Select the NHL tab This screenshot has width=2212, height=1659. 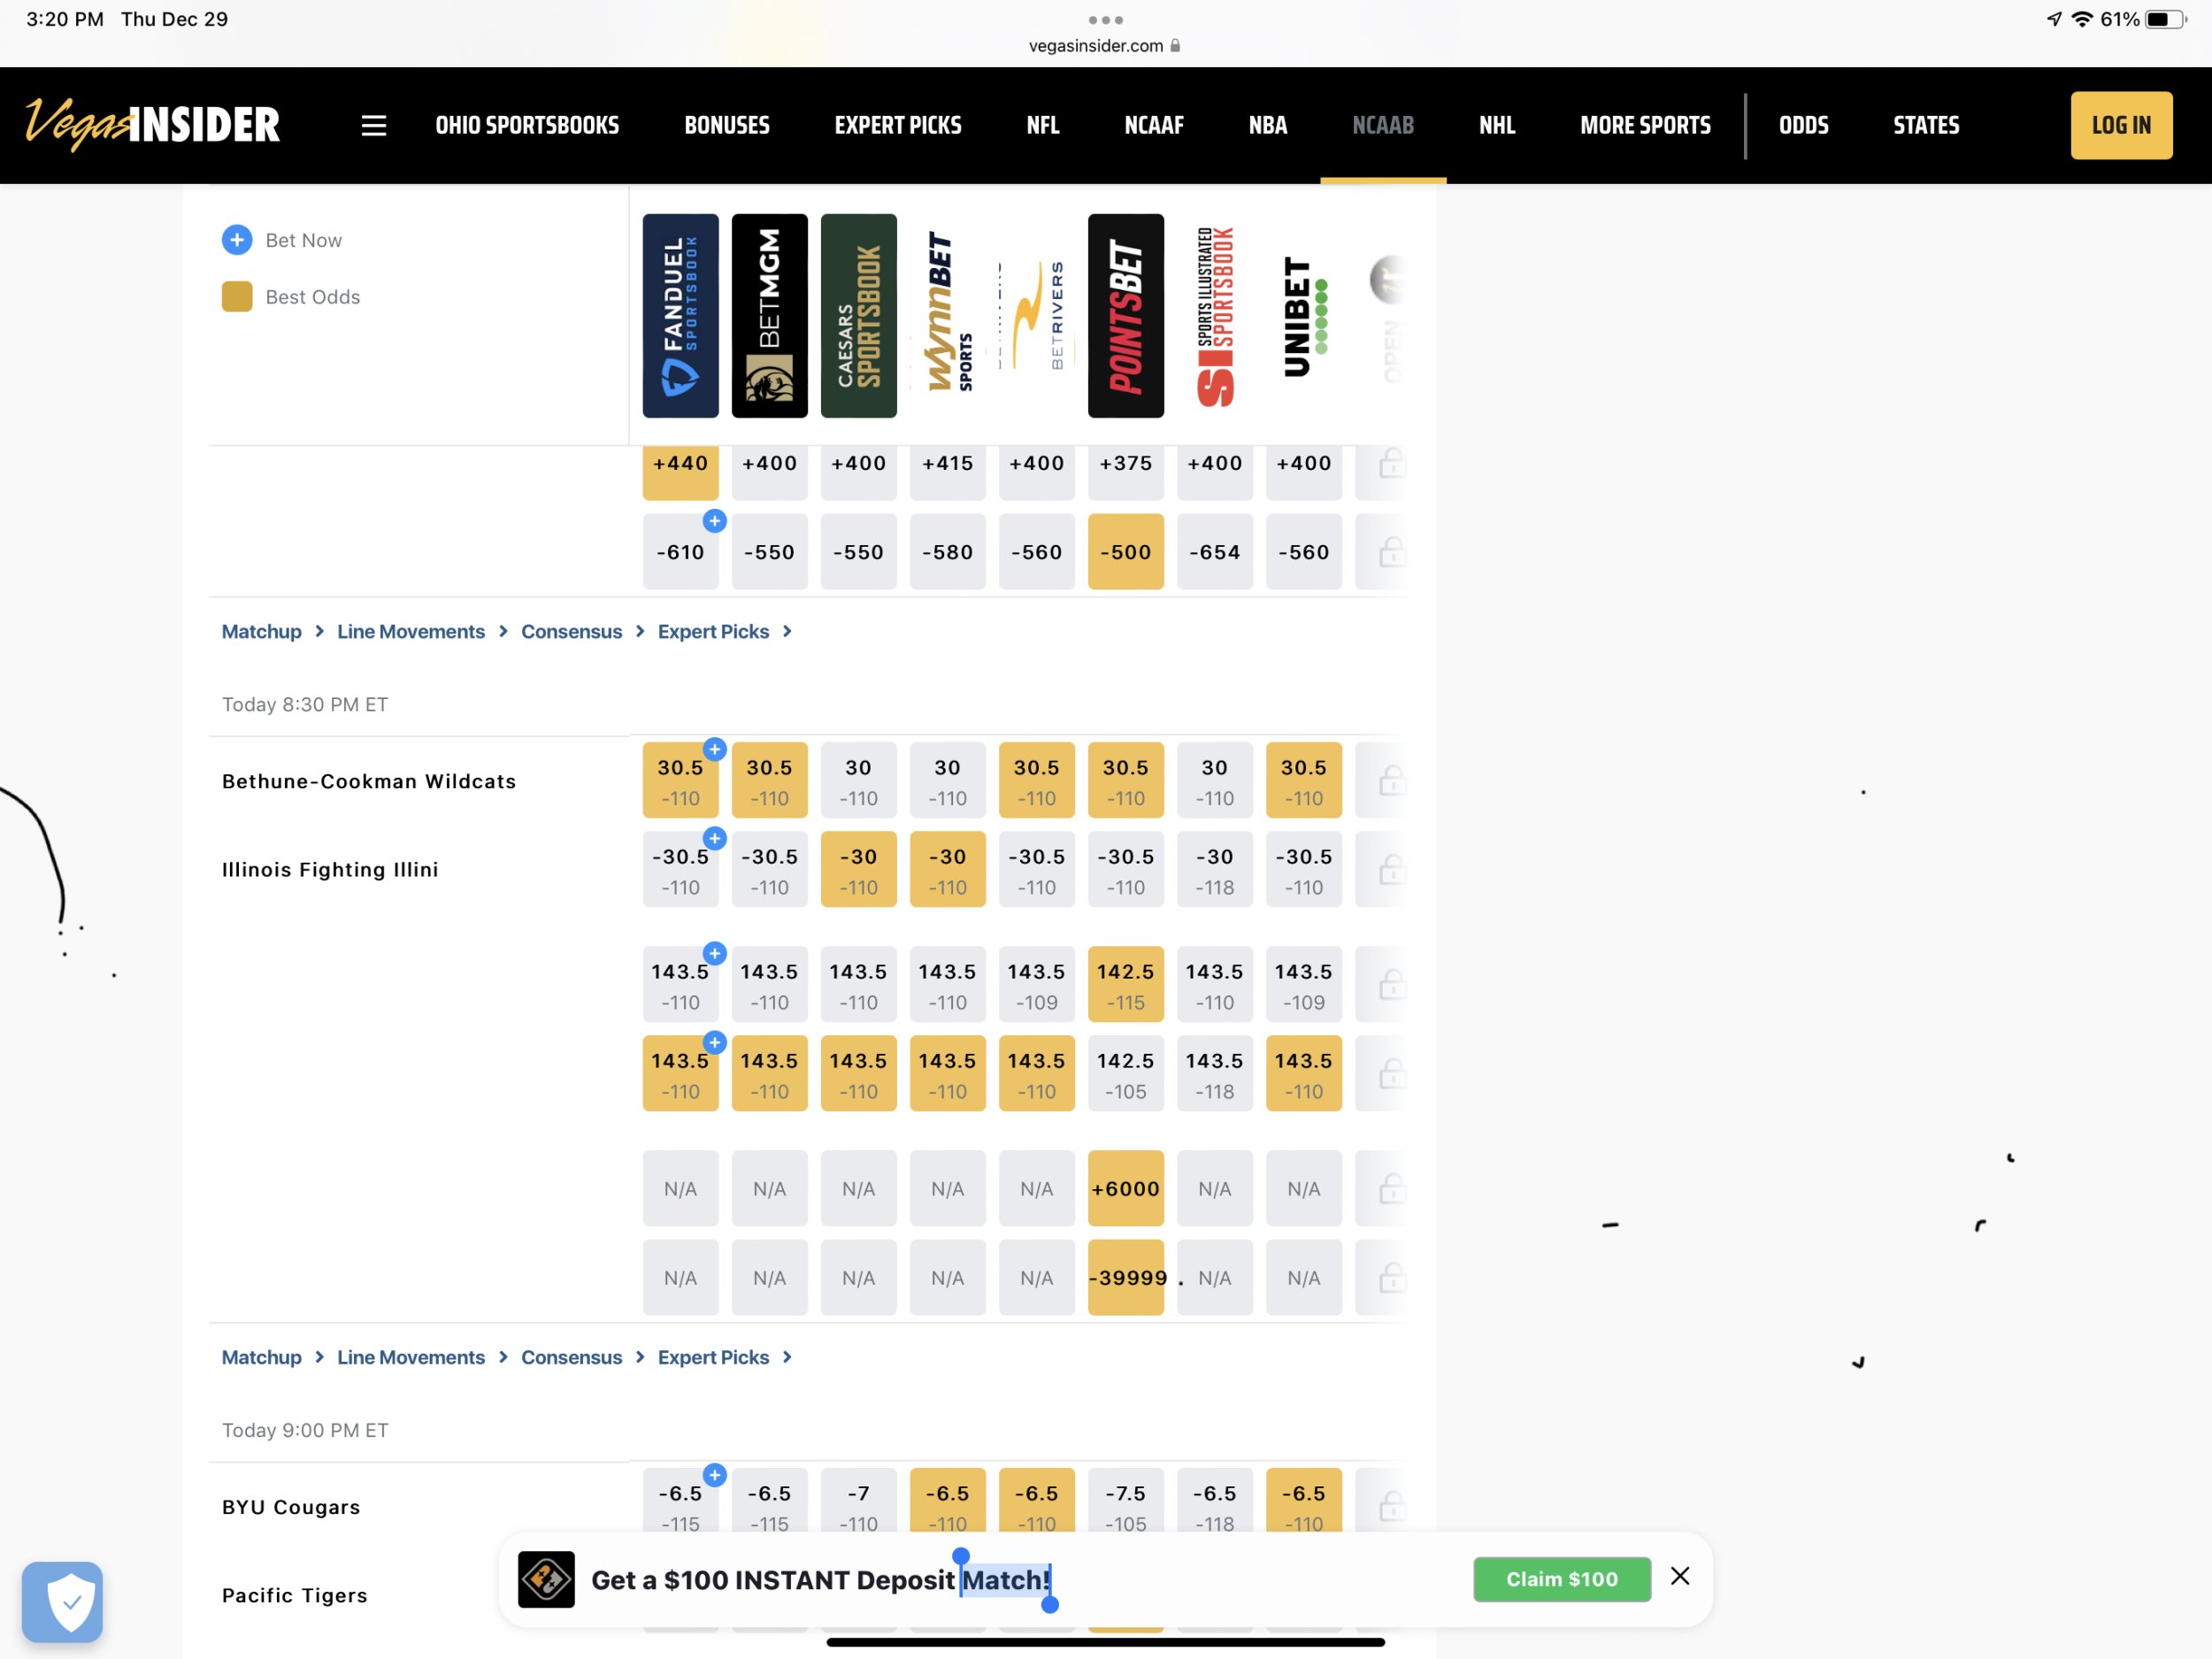point(1496,126)
